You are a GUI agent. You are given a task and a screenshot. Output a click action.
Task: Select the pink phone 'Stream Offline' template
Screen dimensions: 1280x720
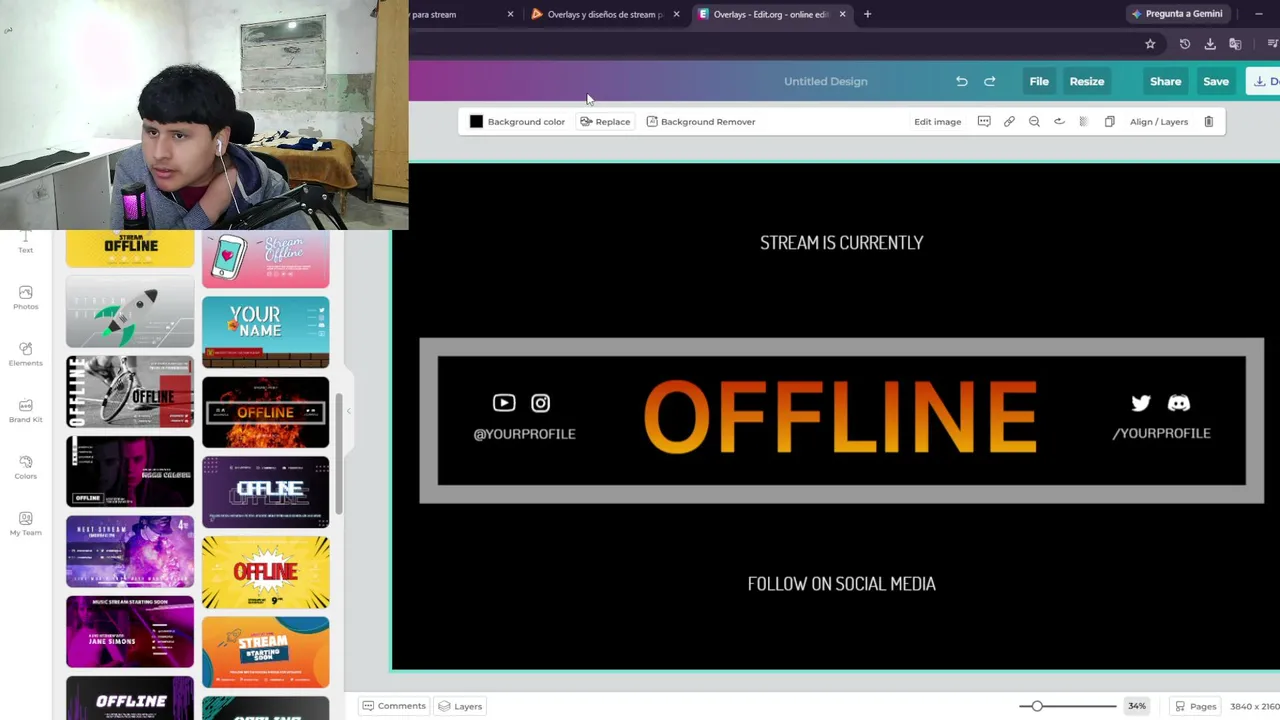pos(265,259)
